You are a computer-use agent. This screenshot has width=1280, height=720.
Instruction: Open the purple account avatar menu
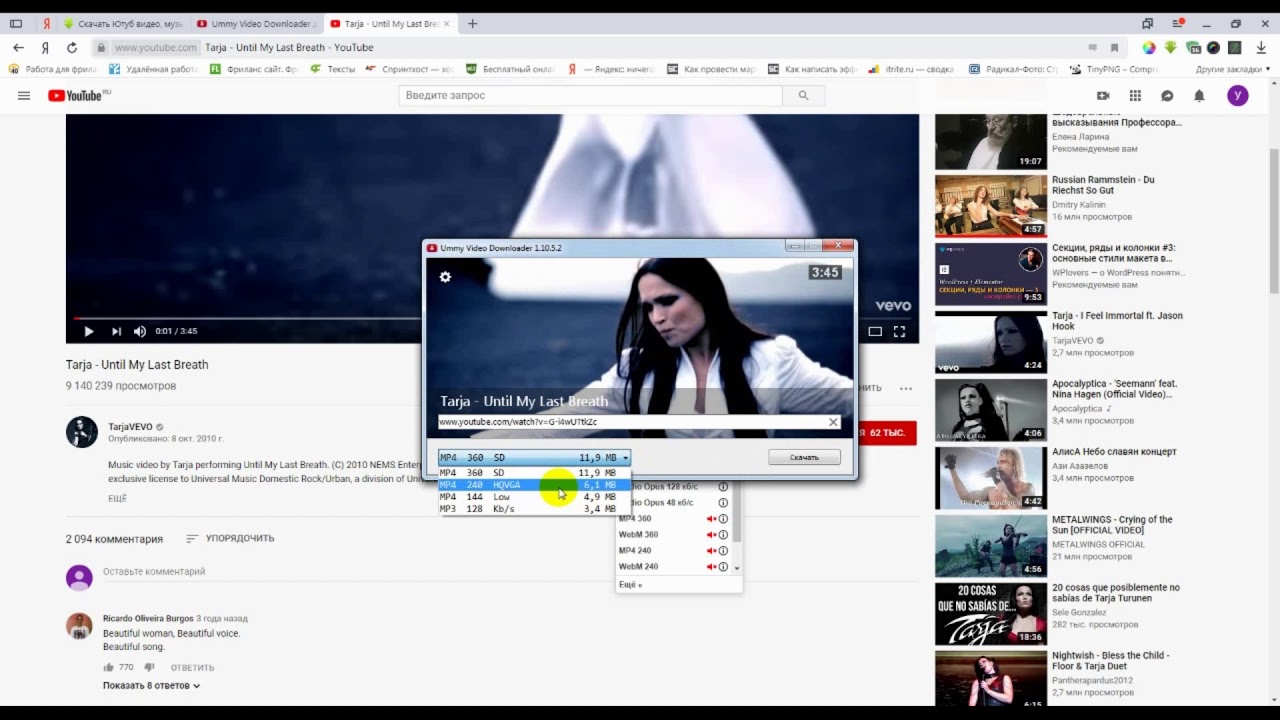click(x=1238, y=96)
